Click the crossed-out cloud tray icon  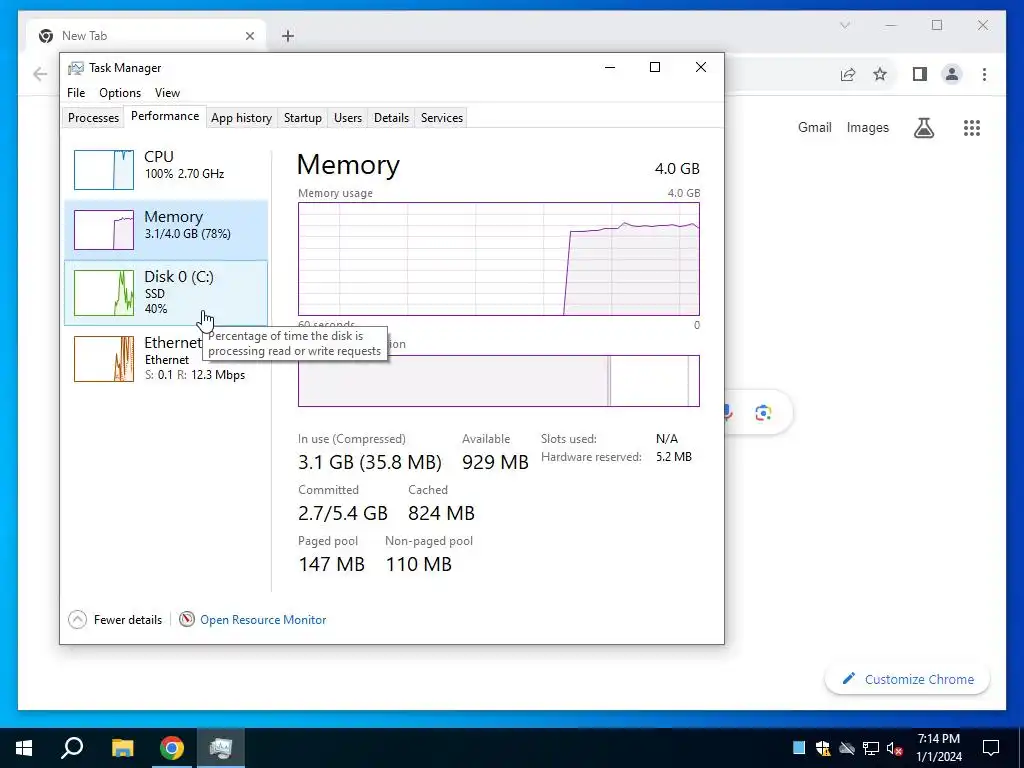(x=847, y=748)
